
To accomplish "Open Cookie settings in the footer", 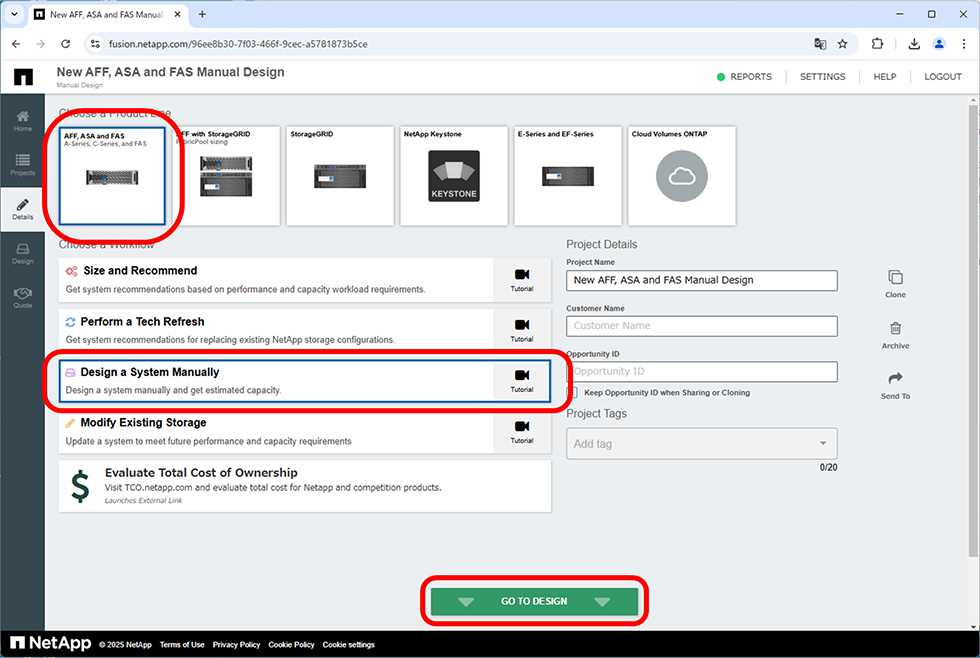I will (x=349, y=644).
